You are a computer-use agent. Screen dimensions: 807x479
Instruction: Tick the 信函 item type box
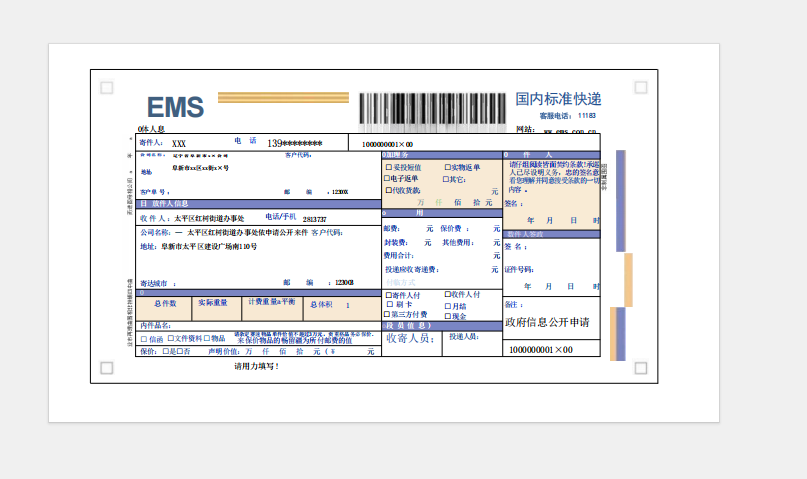[144, 339]
